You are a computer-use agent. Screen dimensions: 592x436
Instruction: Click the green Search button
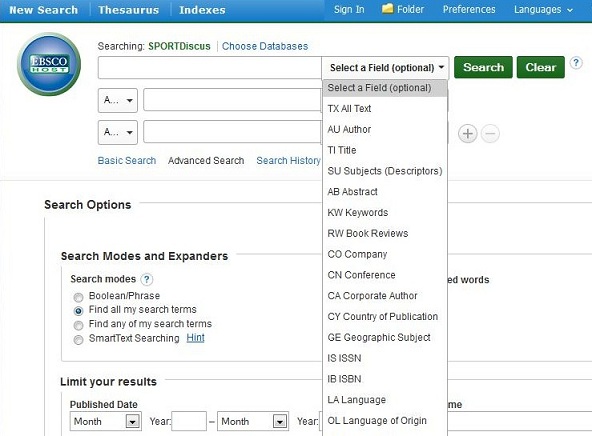(x=483, y=67)
